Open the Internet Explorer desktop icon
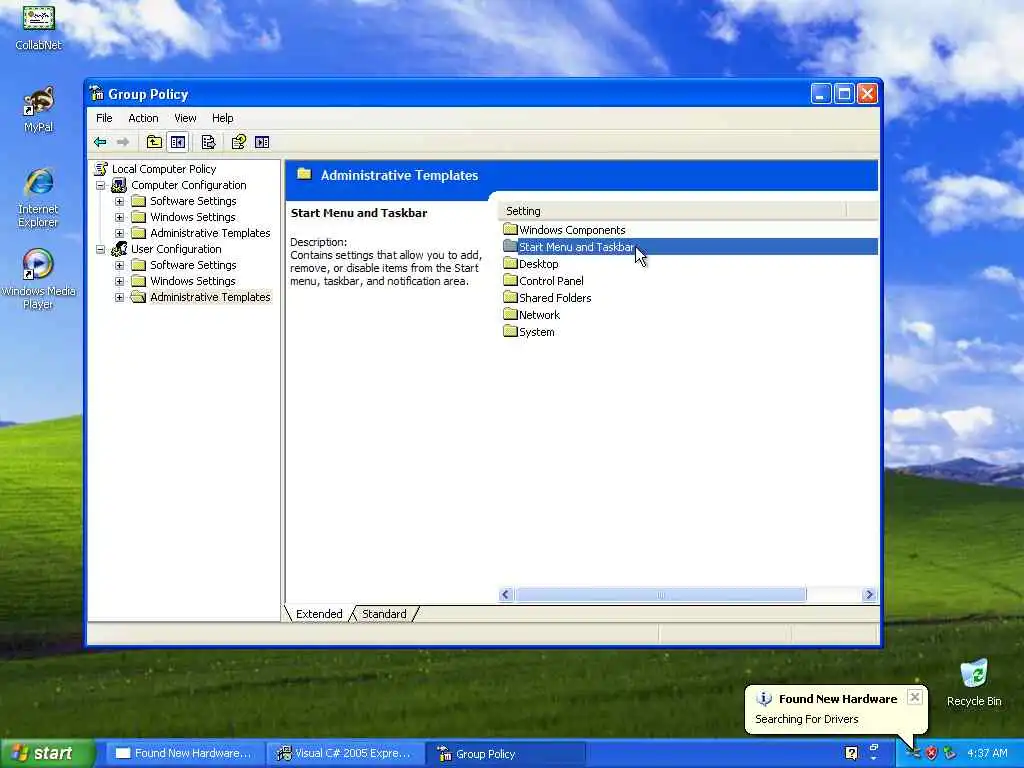The width and height of the screenshot is (1024, 768). point(39,198)
